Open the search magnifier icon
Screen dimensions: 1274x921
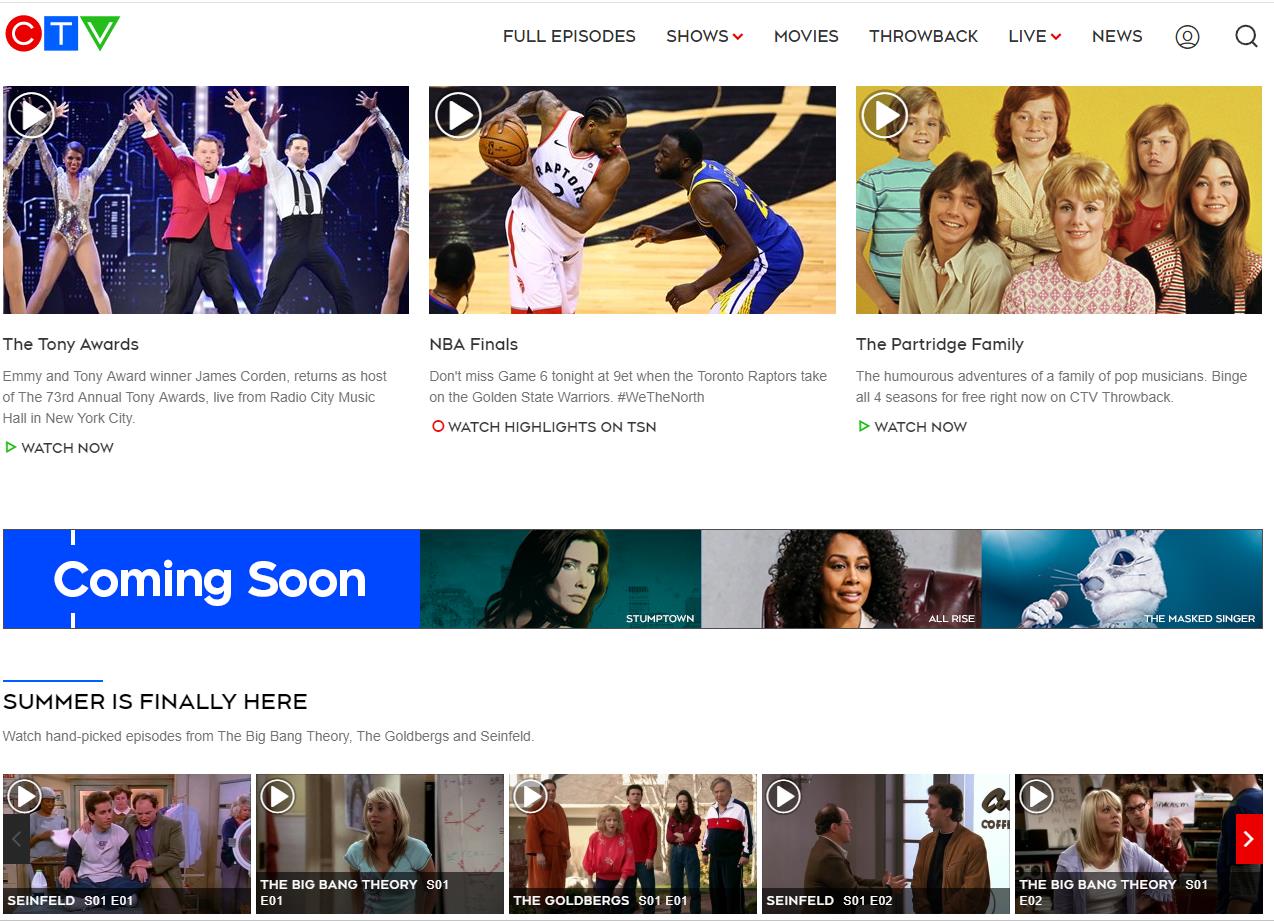(x=1246, y=37)
